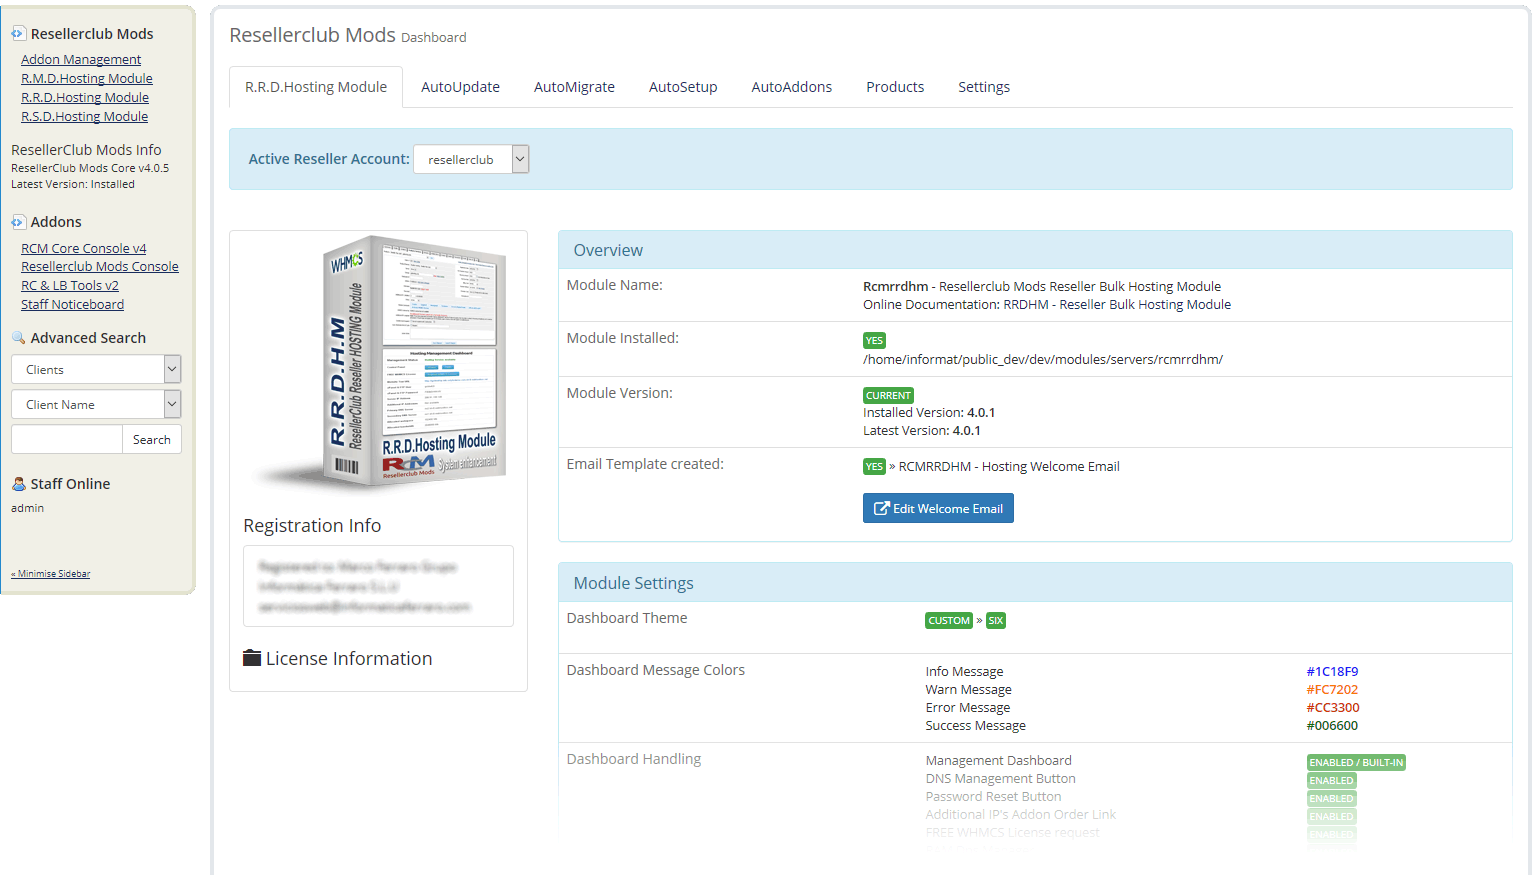Click the RCMRRDHM - Hosting Welcome Email text
Image resolution: width=1538 pixels, height=875 pixels.
point(1009,467)
